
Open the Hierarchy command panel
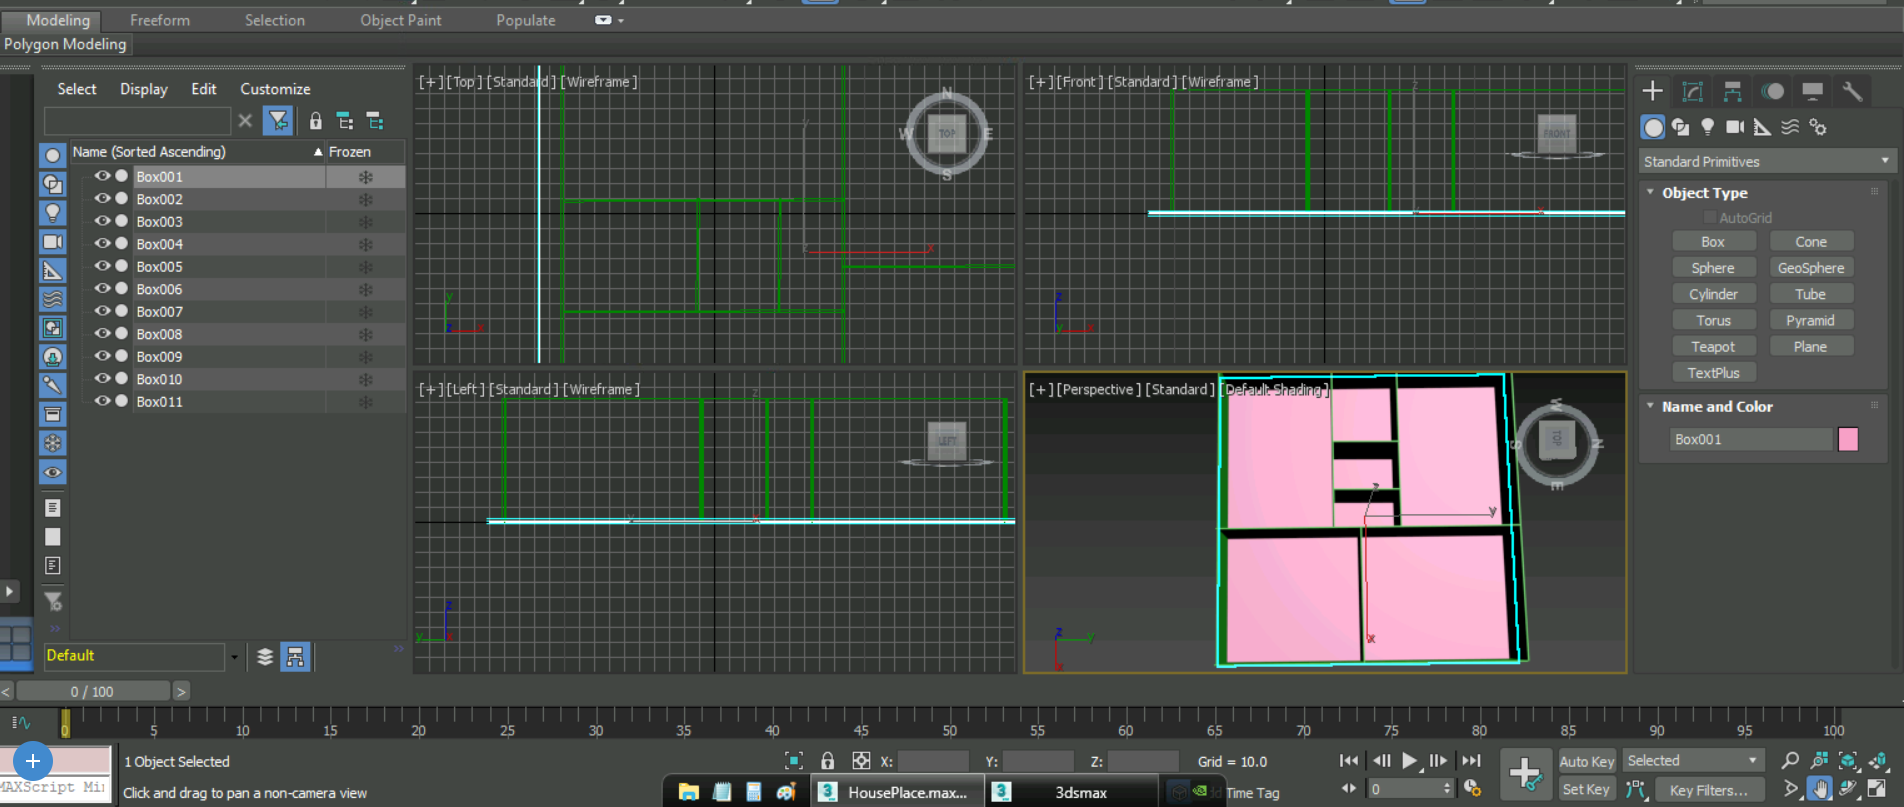tap(1732, 91)
